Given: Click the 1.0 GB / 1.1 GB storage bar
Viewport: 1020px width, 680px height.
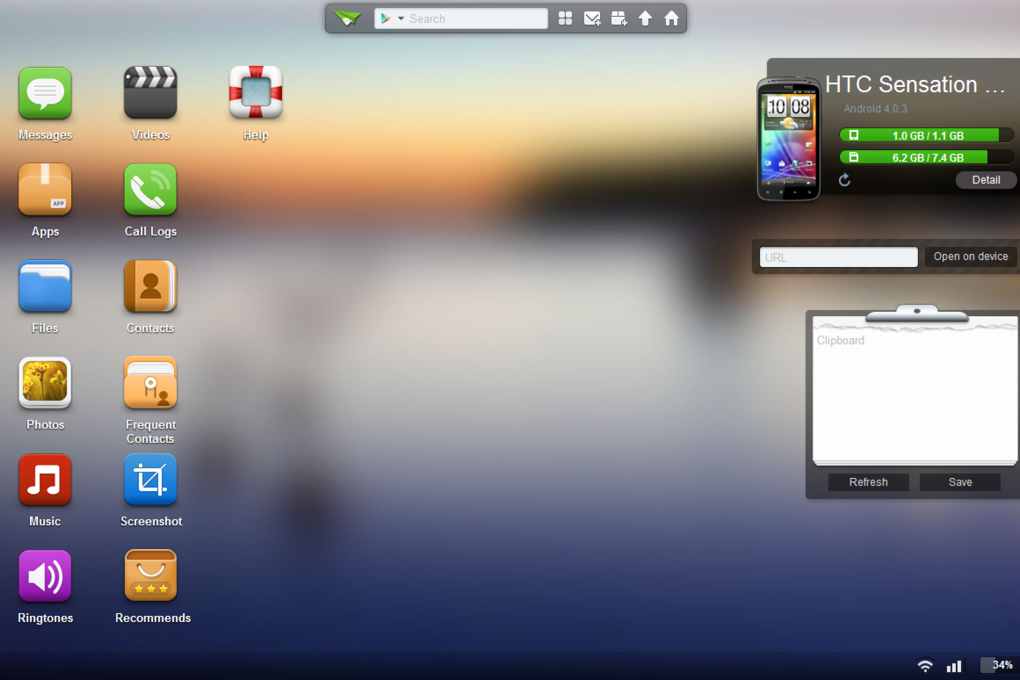Looking at the screenshot, I should [926, 135].
